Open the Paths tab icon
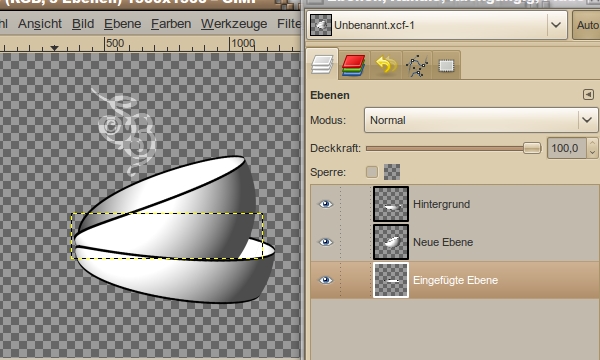Screen dimensions: 600x360 417,65
